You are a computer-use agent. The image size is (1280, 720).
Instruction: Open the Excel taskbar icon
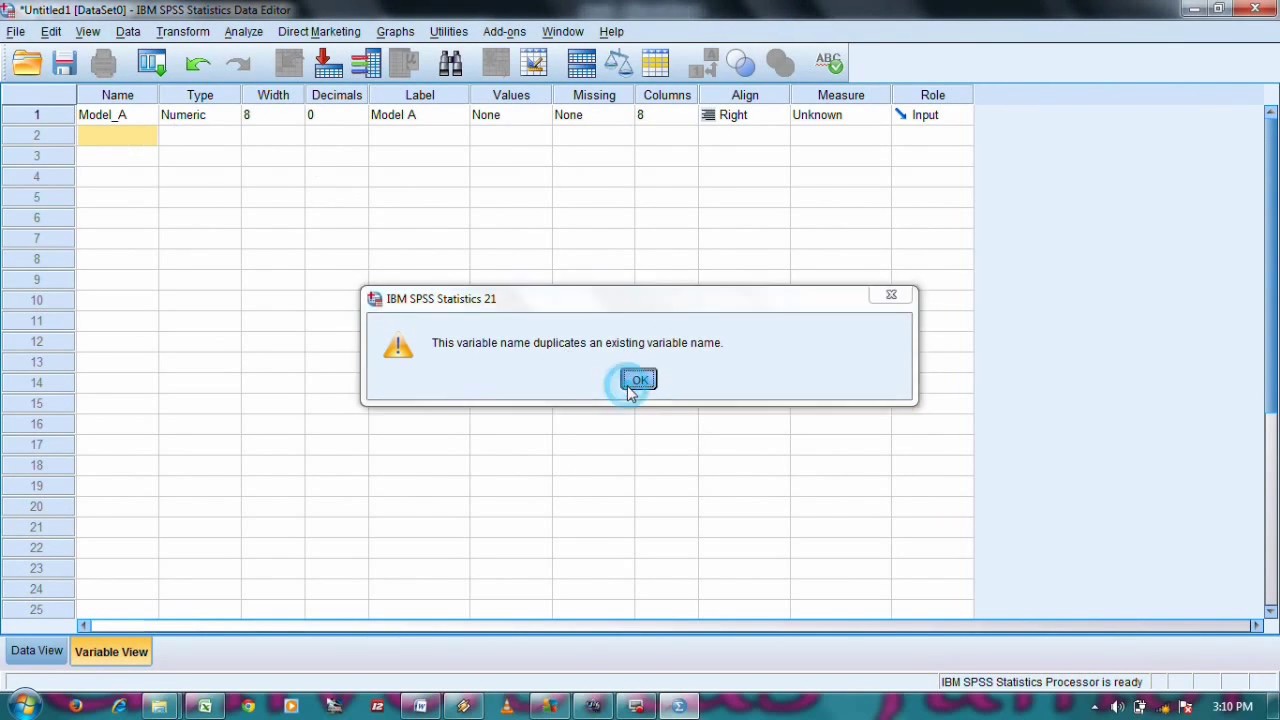[x=205, y=707]
